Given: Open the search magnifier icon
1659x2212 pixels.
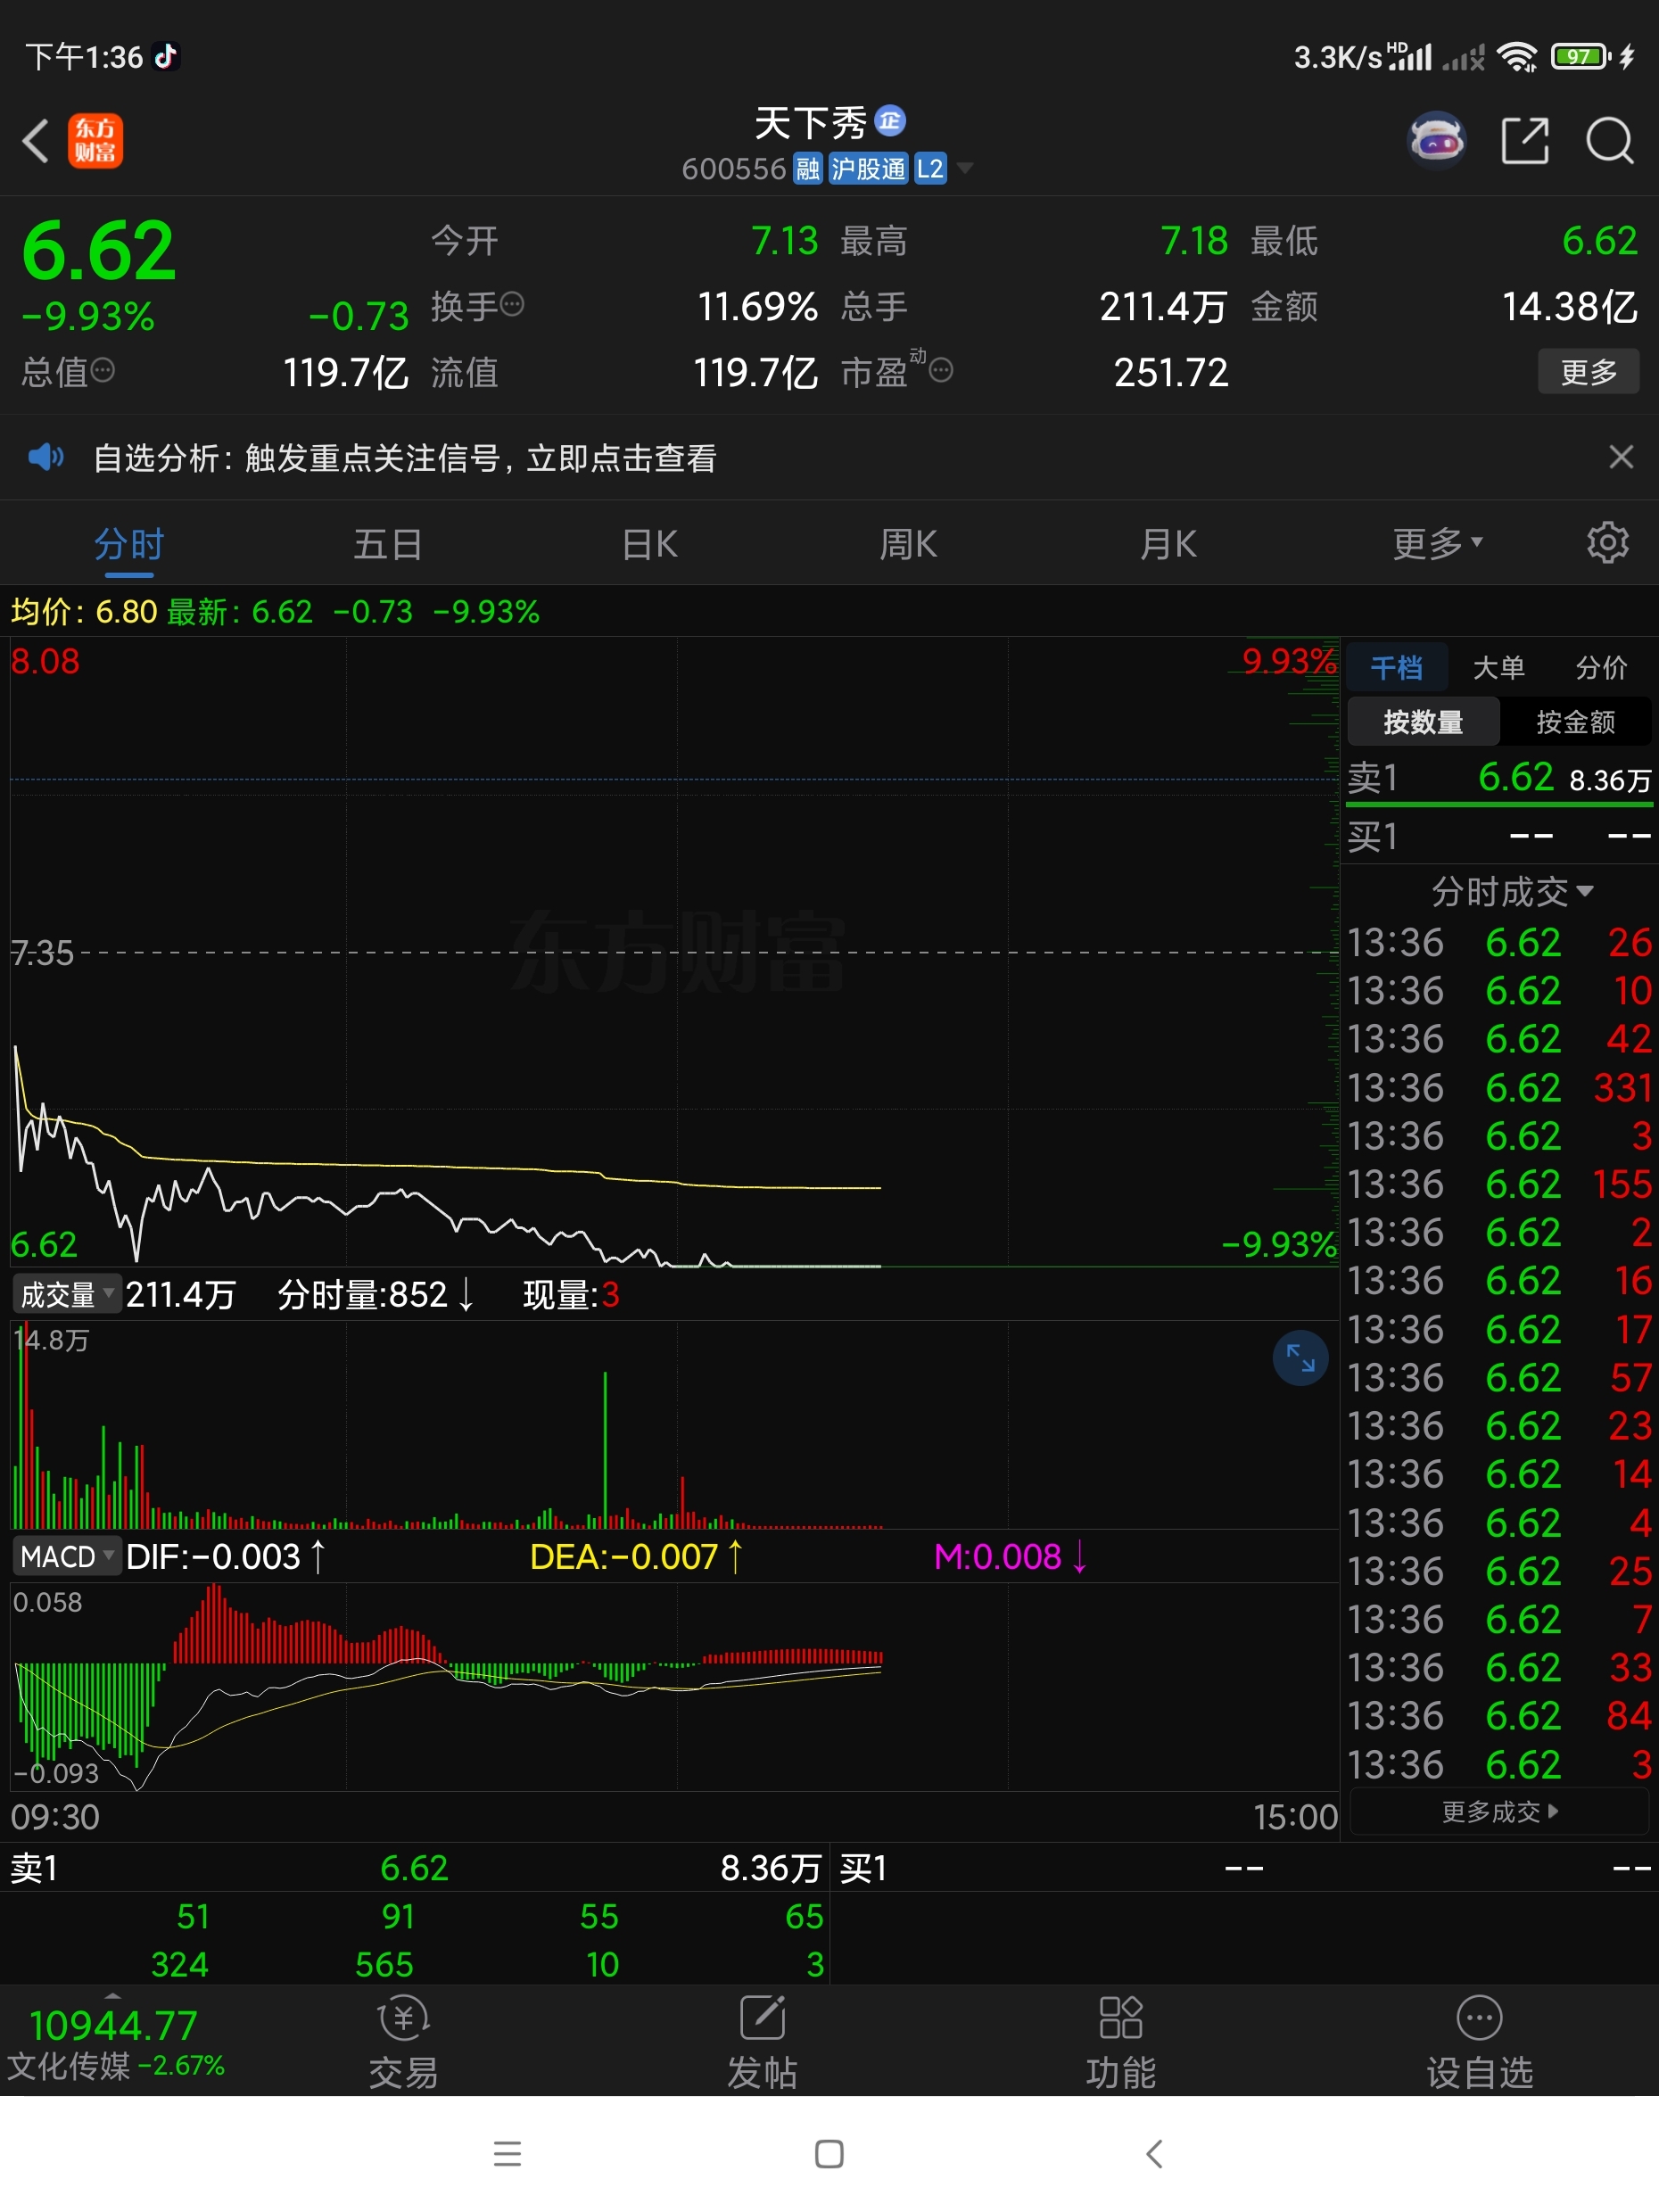Looking at the screenshot, I should coord(1610,140).
